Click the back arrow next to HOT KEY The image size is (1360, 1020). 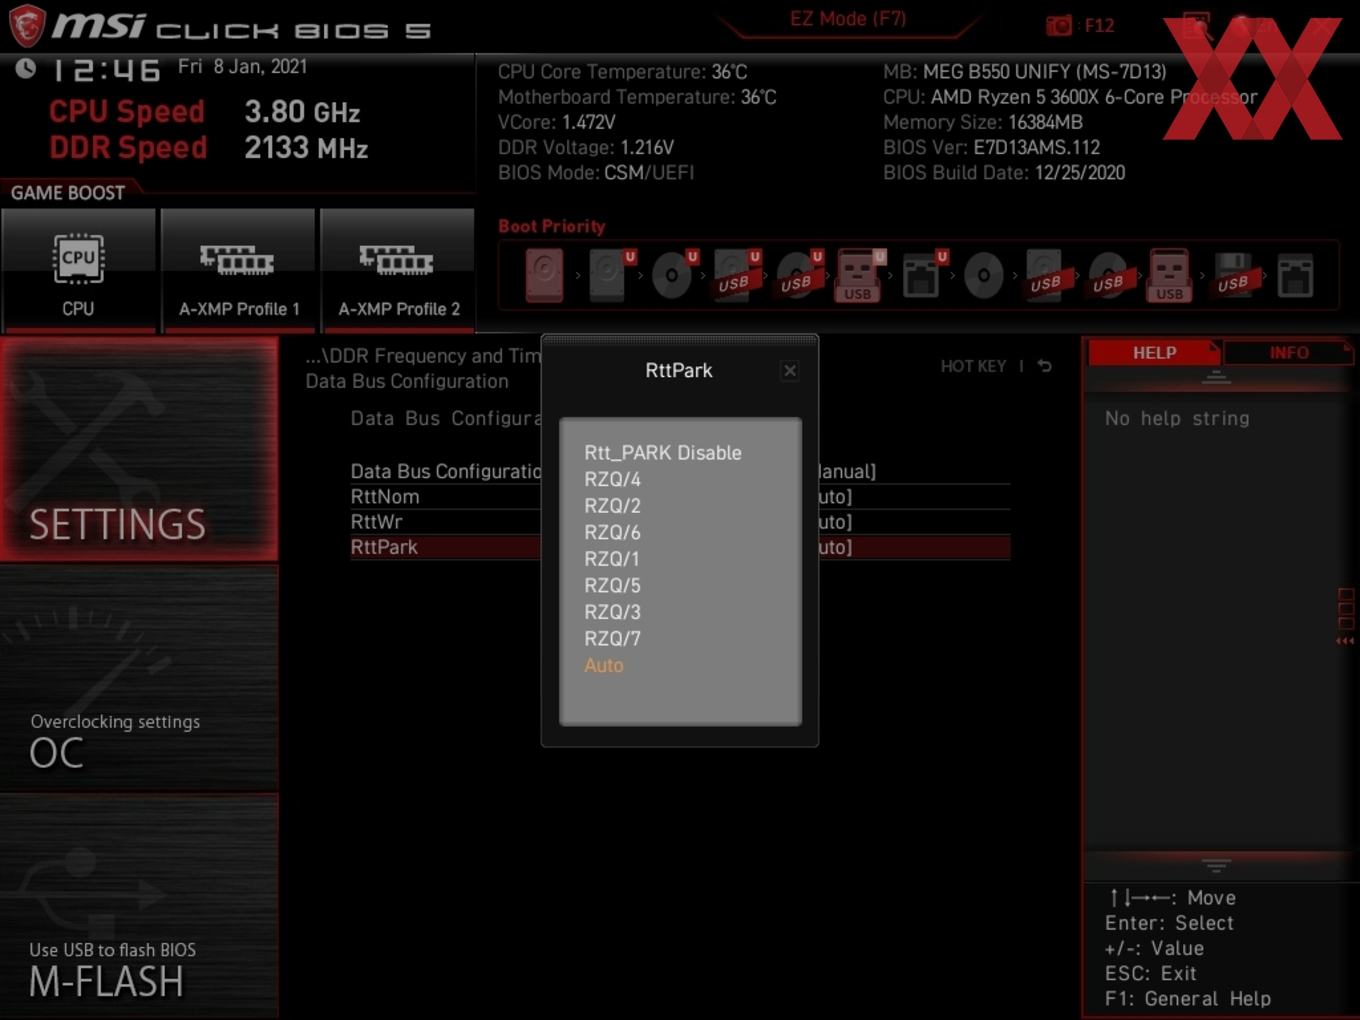pos(1045,366)
